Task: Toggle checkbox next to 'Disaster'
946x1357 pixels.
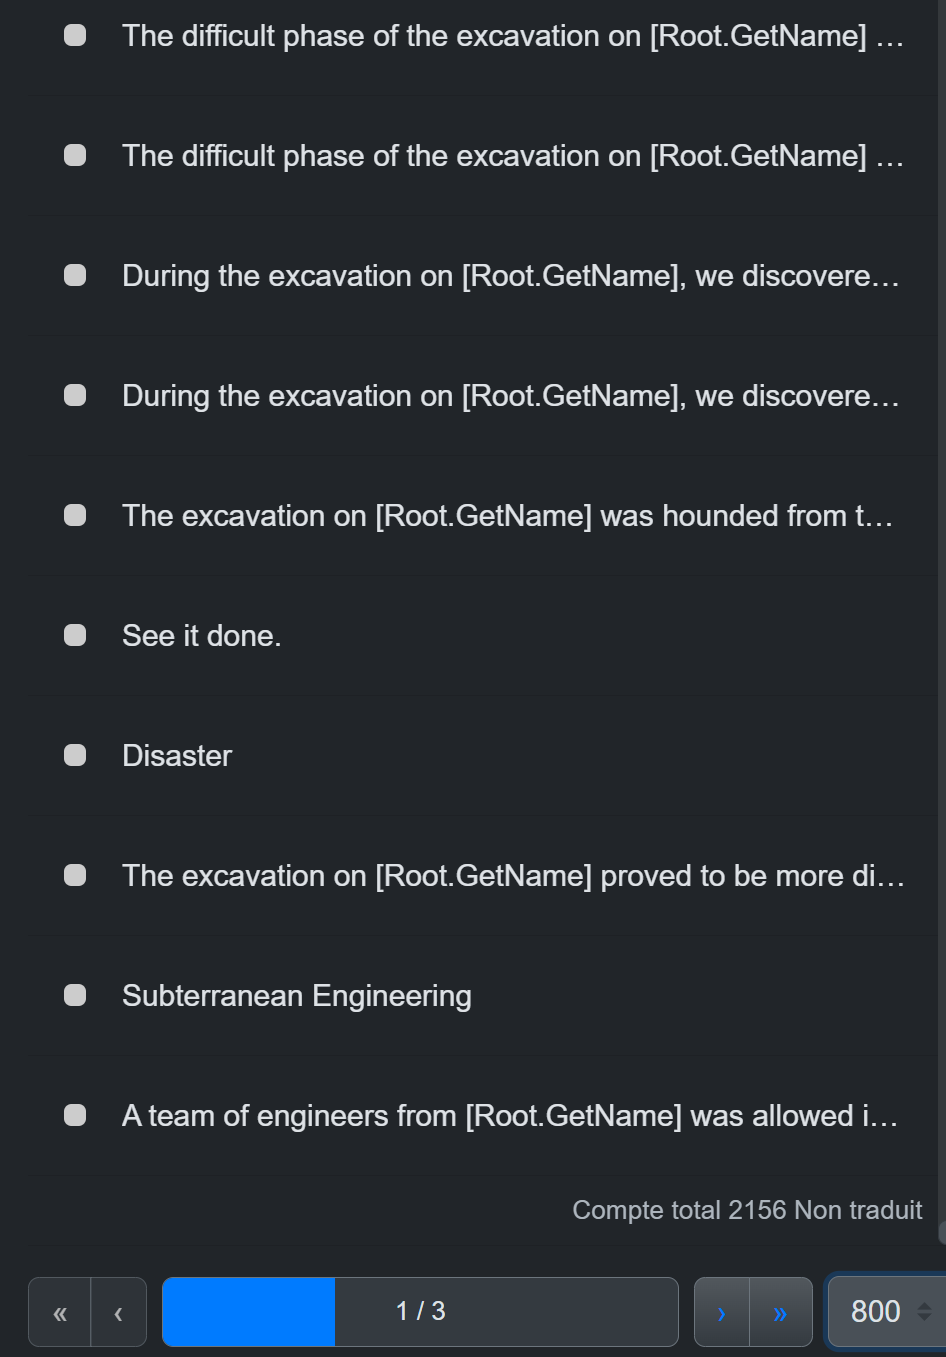Action: [75, 755]
